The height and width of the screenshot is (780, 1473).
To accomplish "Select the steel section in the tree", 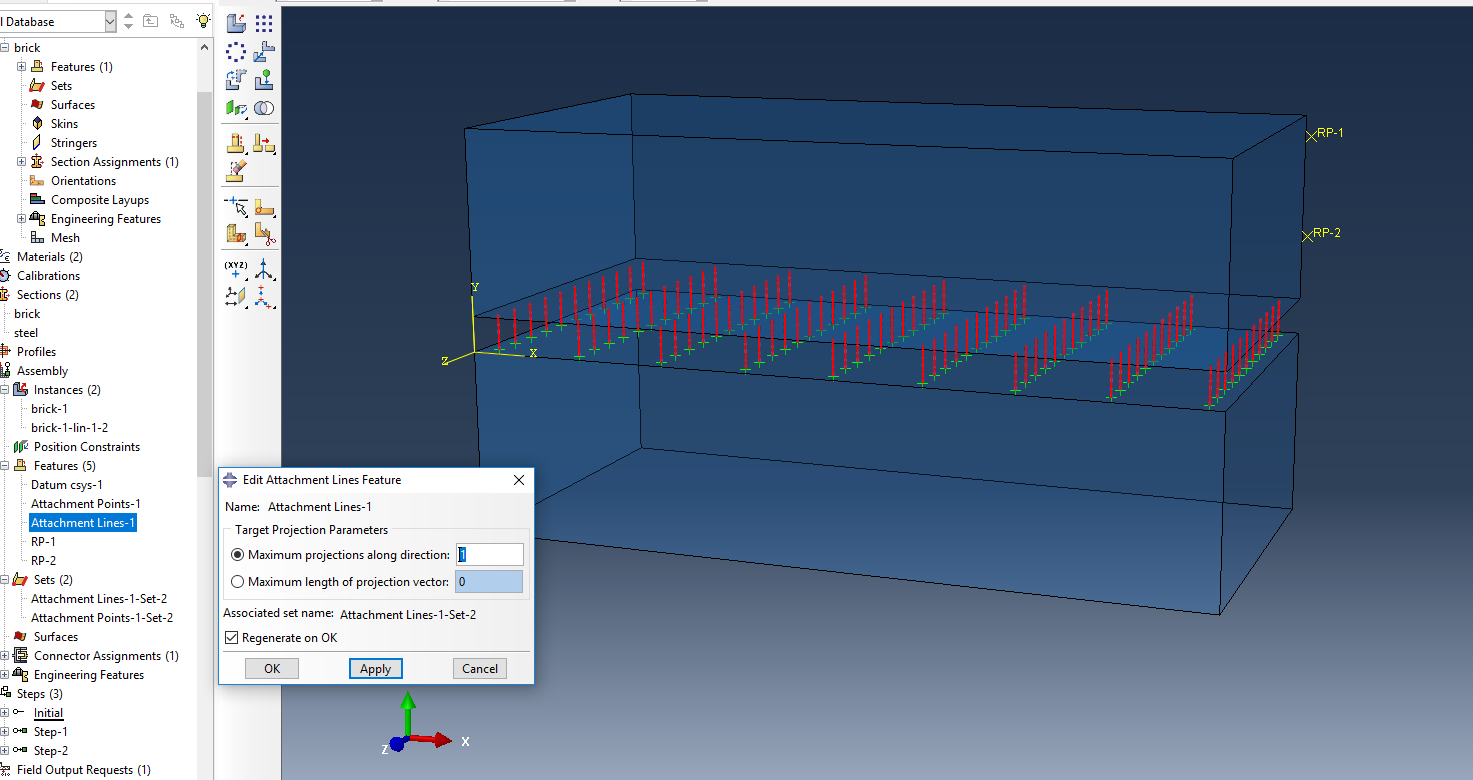I will pyautogui.click(x=26, y=333).
